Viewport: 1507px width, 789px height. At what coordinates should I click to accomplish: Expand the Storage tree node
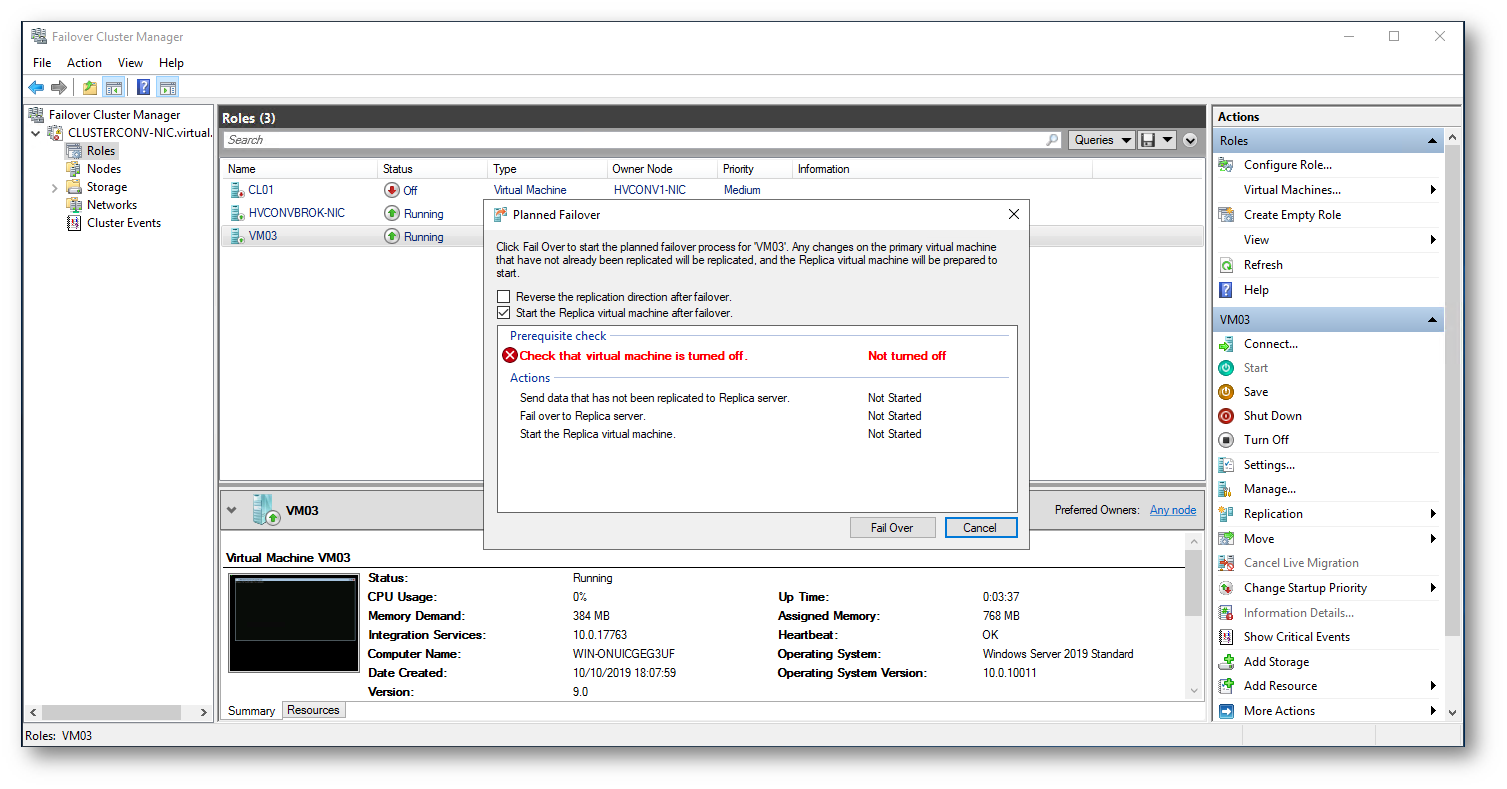pyautogui.click(x=54, y=188)
